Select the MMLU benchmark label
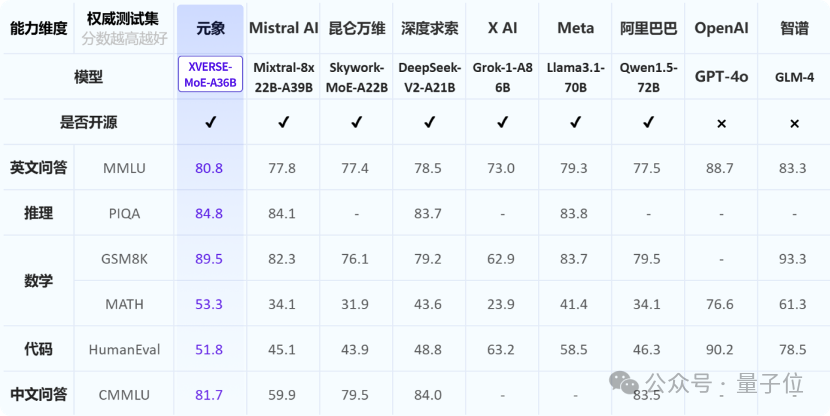Viewport: 830px width, 416px height. click(124, 168)
